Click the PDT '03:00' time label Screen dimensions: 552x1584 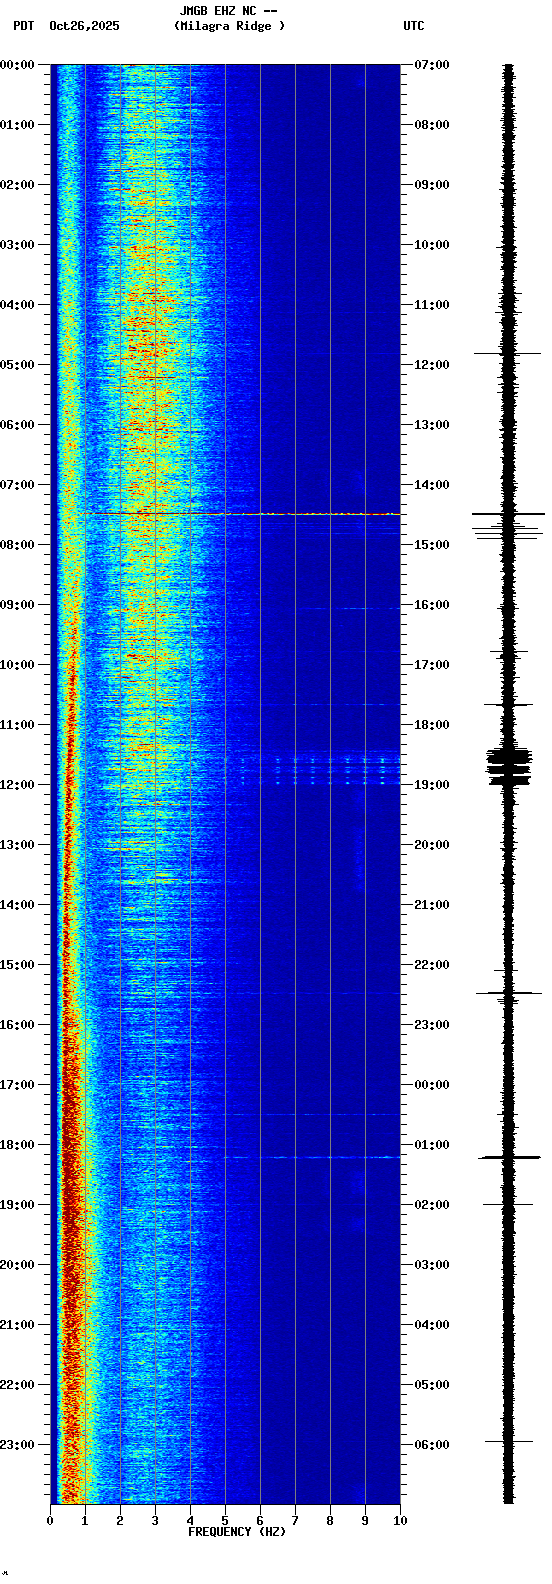click(17, 245)
